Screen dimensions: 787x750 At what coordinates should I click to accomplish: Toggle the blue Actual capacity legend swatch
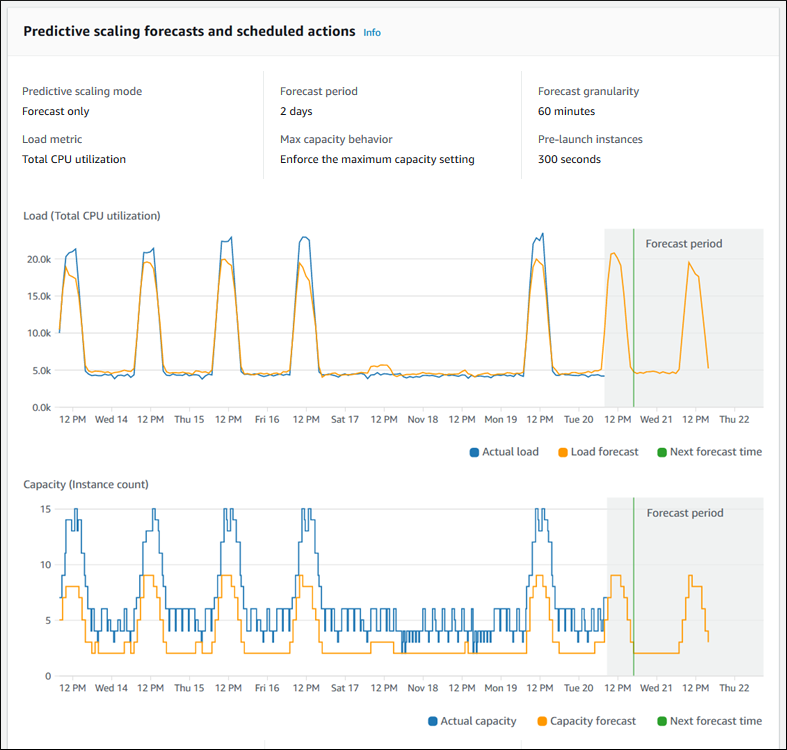coord(433,721)
